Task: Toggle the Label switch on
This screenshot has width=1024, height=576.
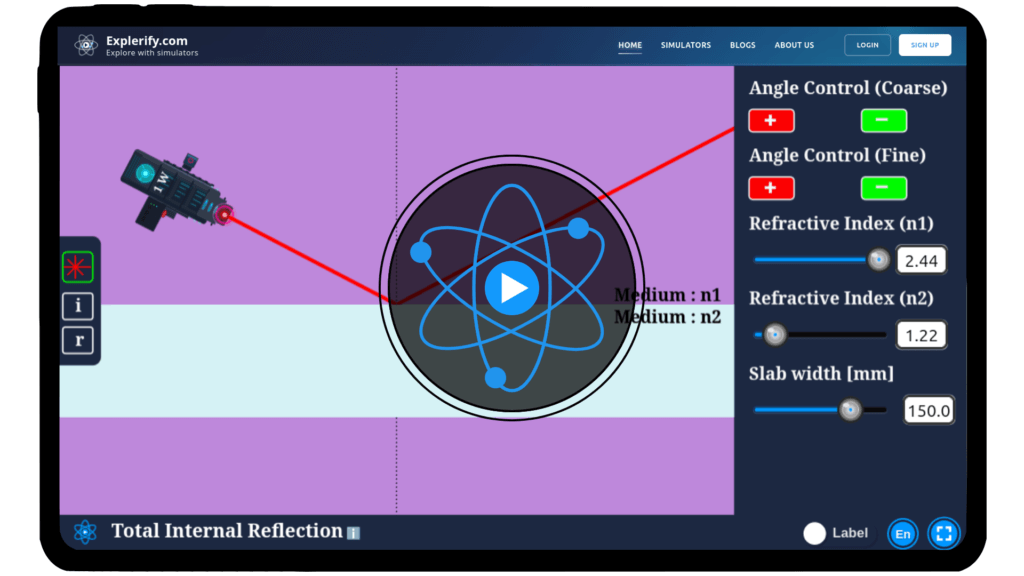Action: 814,533
